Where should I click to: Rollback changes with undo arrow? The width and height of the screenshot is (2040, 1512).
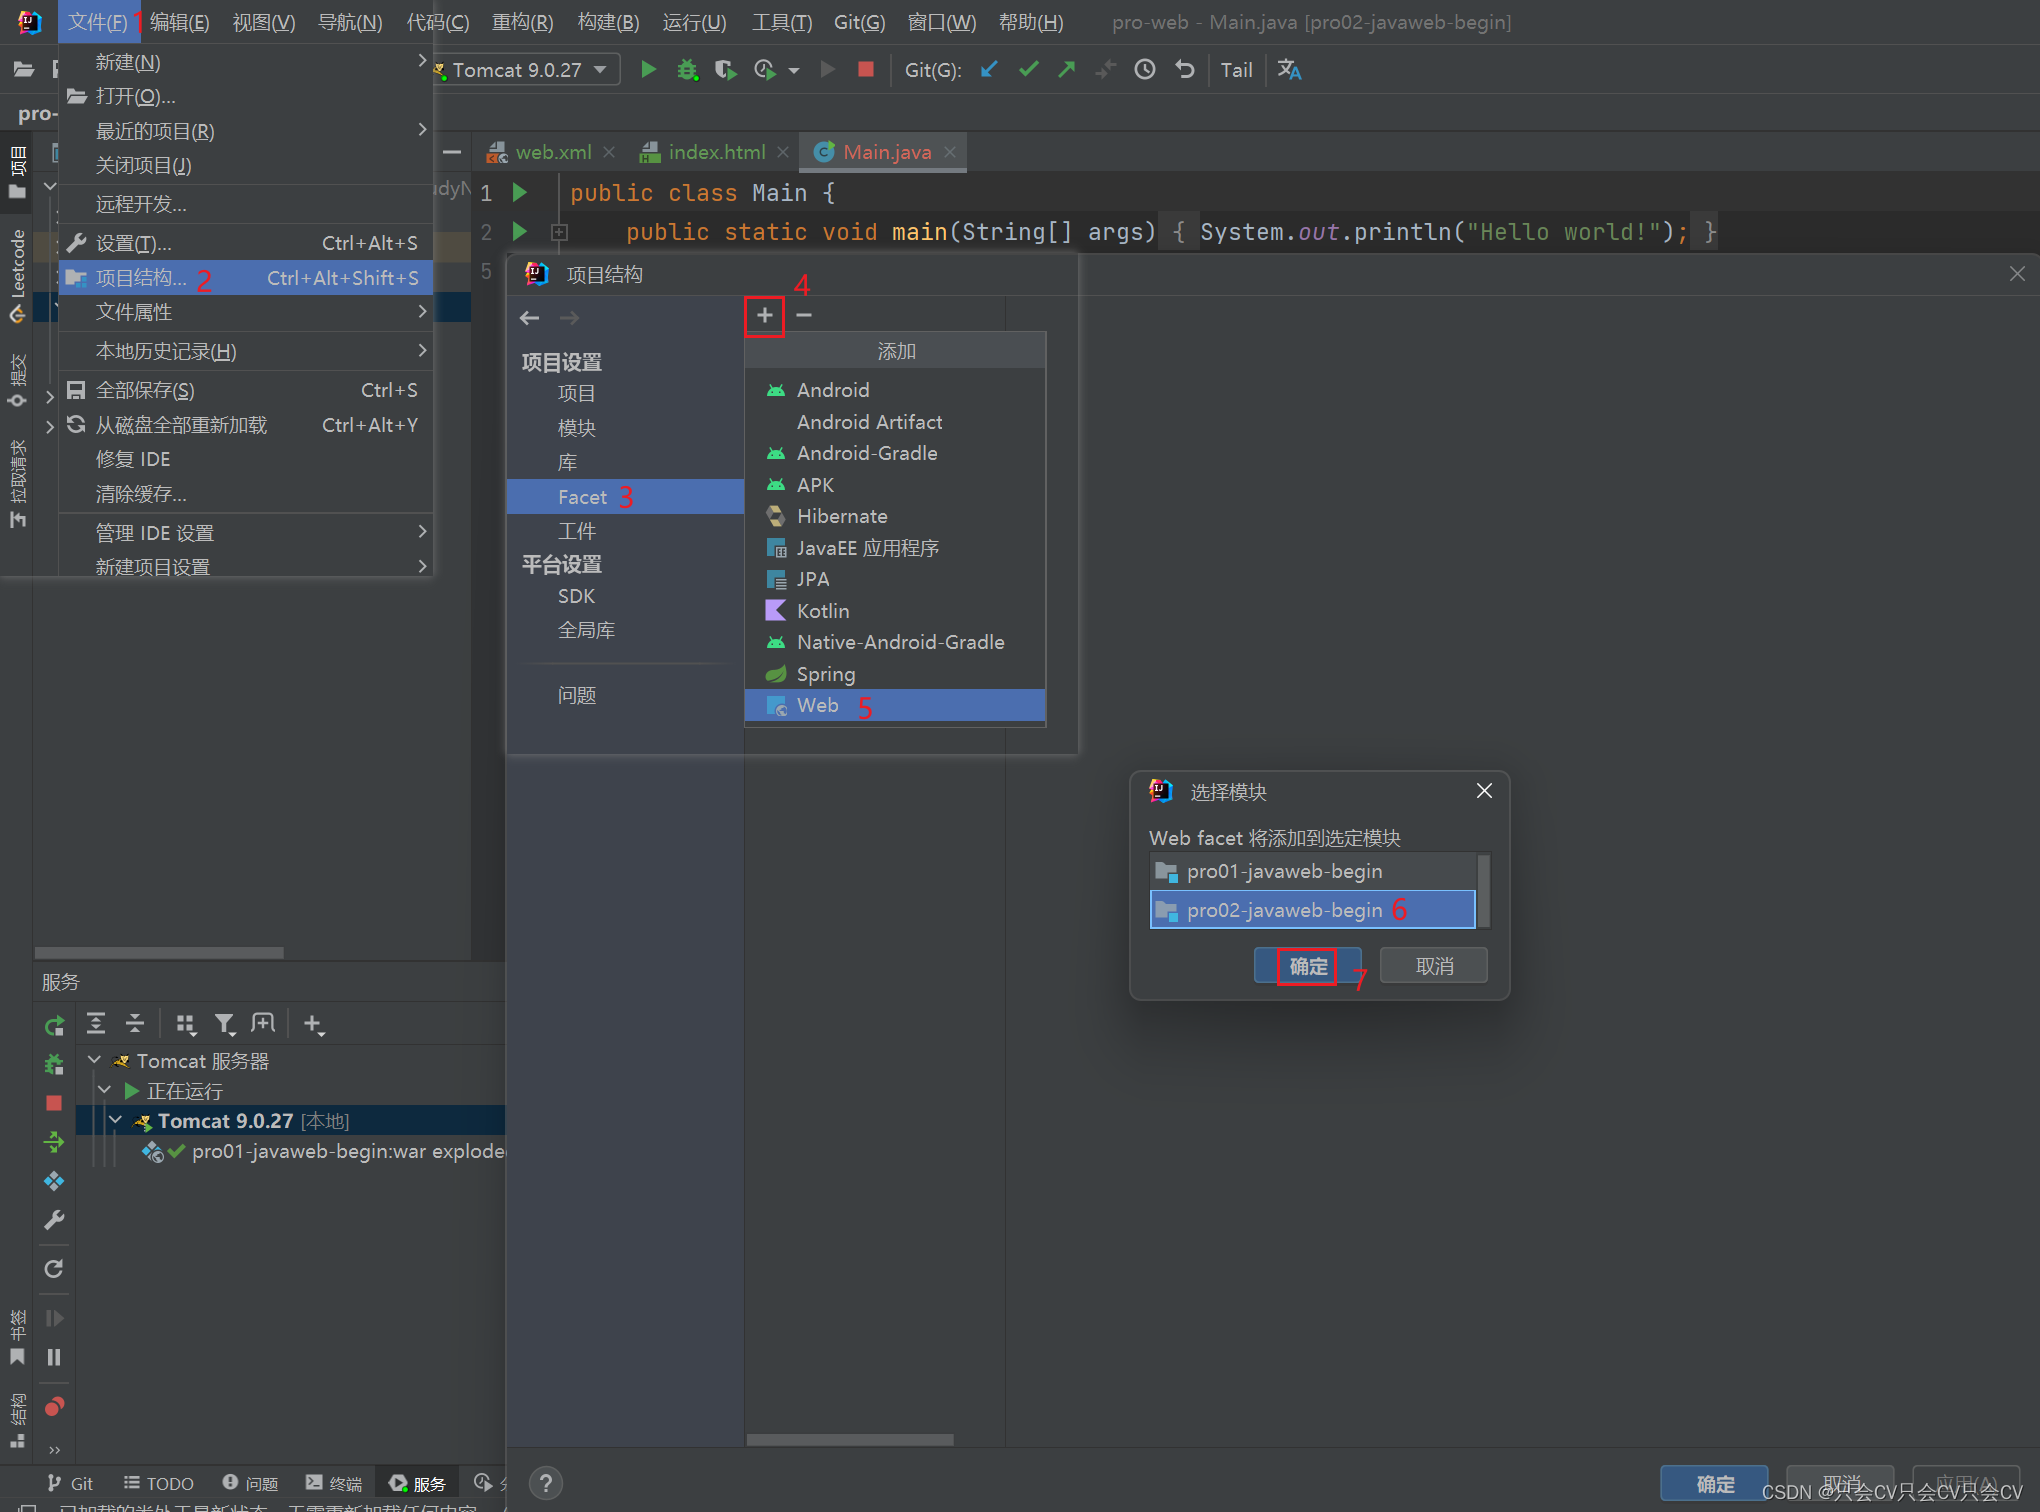click(1184, 69)
